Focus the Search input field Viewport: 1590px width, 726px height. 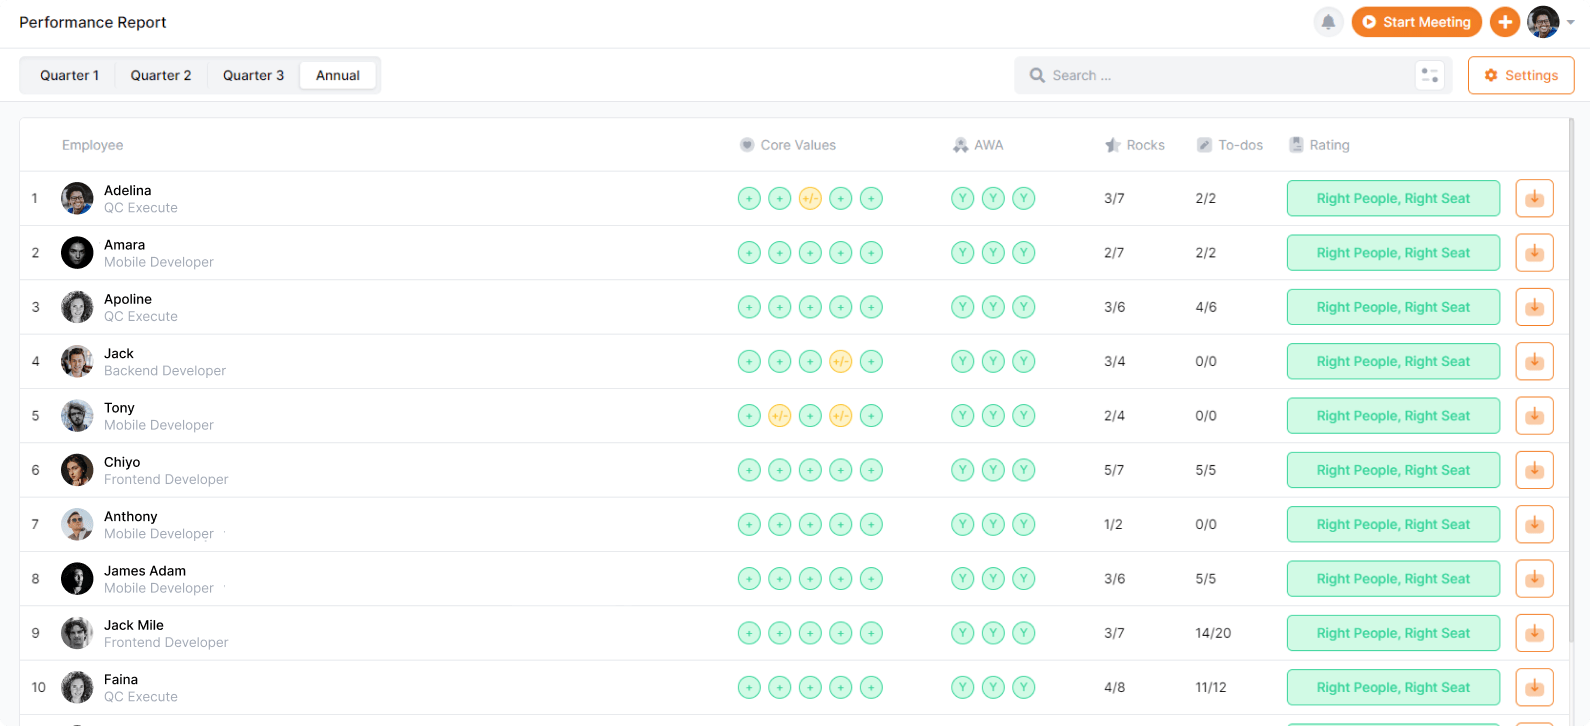(x=1220, y=75)
